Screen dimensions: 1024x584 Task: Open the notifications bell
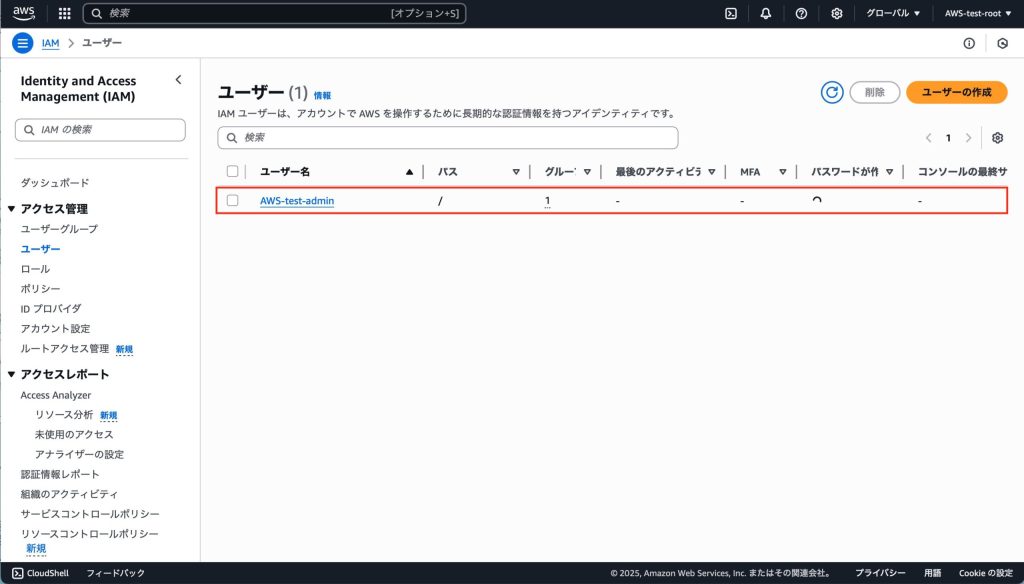[766, 13]
